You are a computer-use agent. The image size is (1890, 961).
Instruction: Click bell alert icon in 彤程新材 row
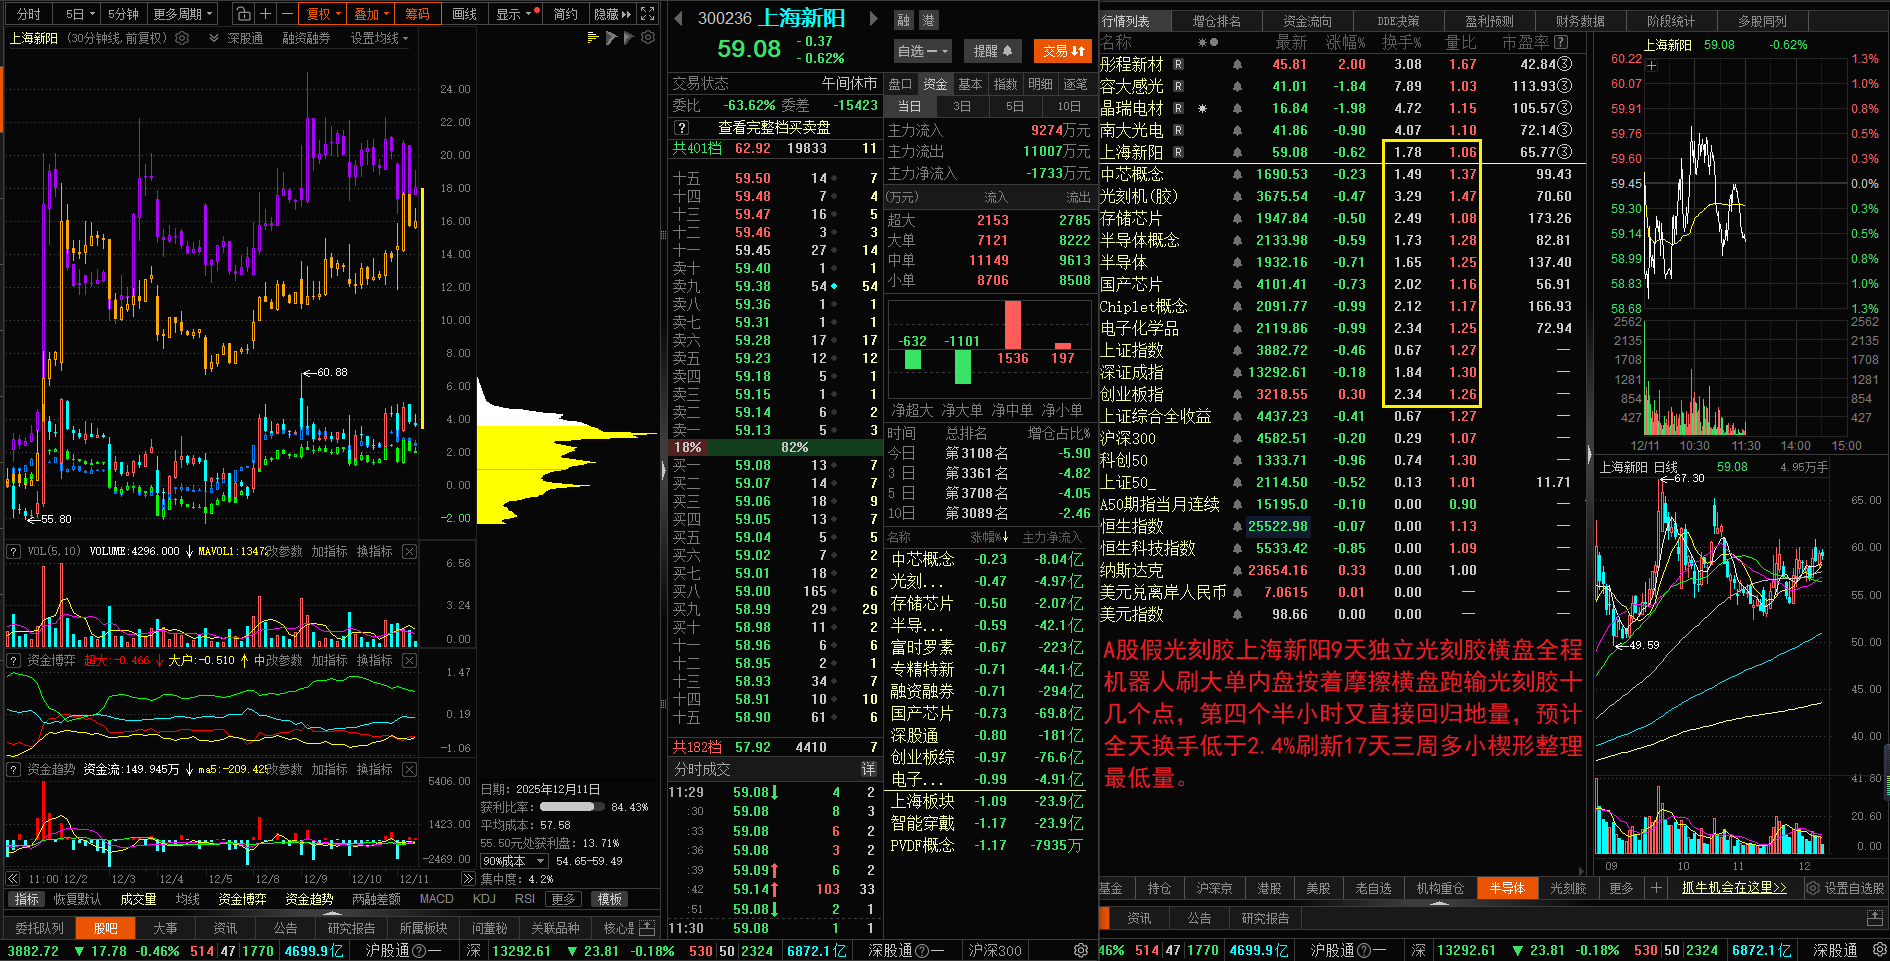pyautogui.click(x=1237, y=64)
